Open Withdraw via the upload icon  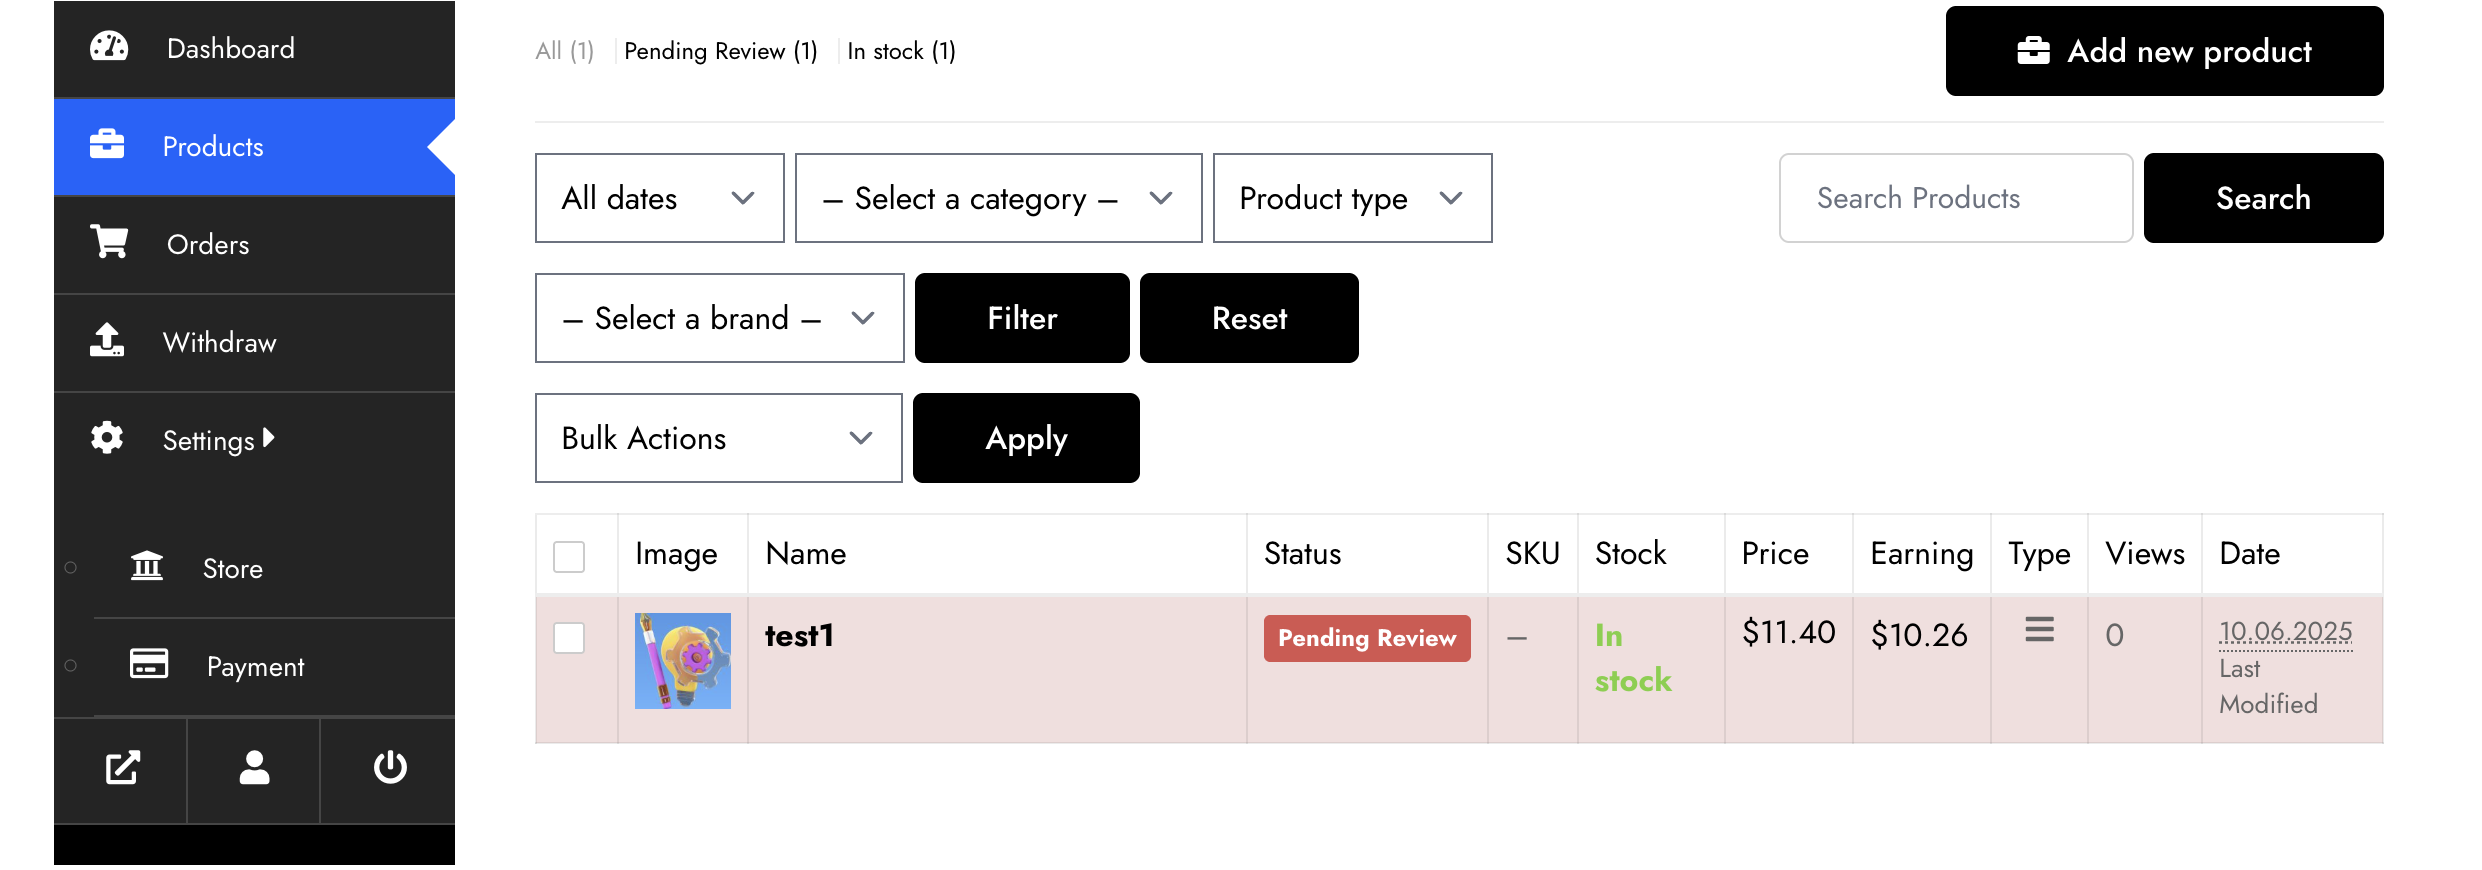tap(107, 340)
